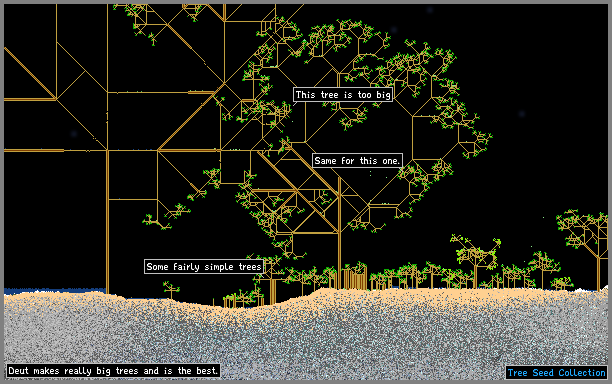Click the small bush left of the rightmost tree
This screenshot has height=384, width=612.
click(562, 283)
